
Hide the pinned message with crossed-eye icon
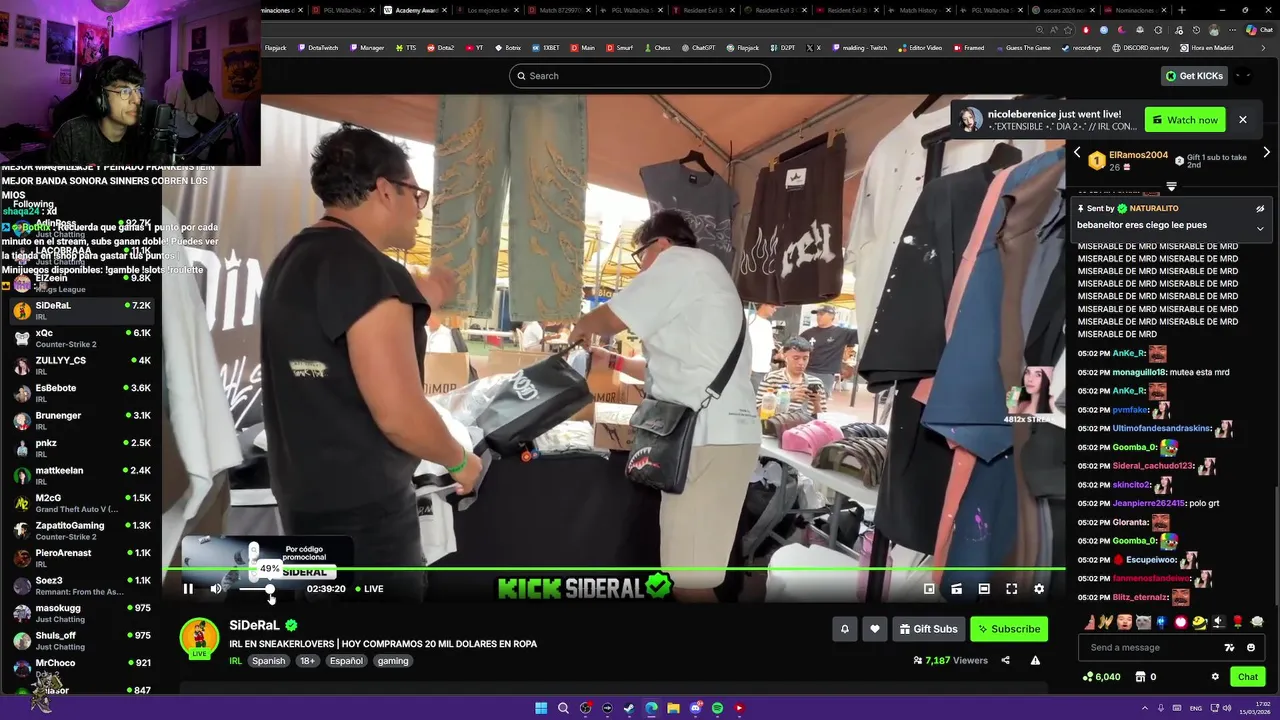1260,209
